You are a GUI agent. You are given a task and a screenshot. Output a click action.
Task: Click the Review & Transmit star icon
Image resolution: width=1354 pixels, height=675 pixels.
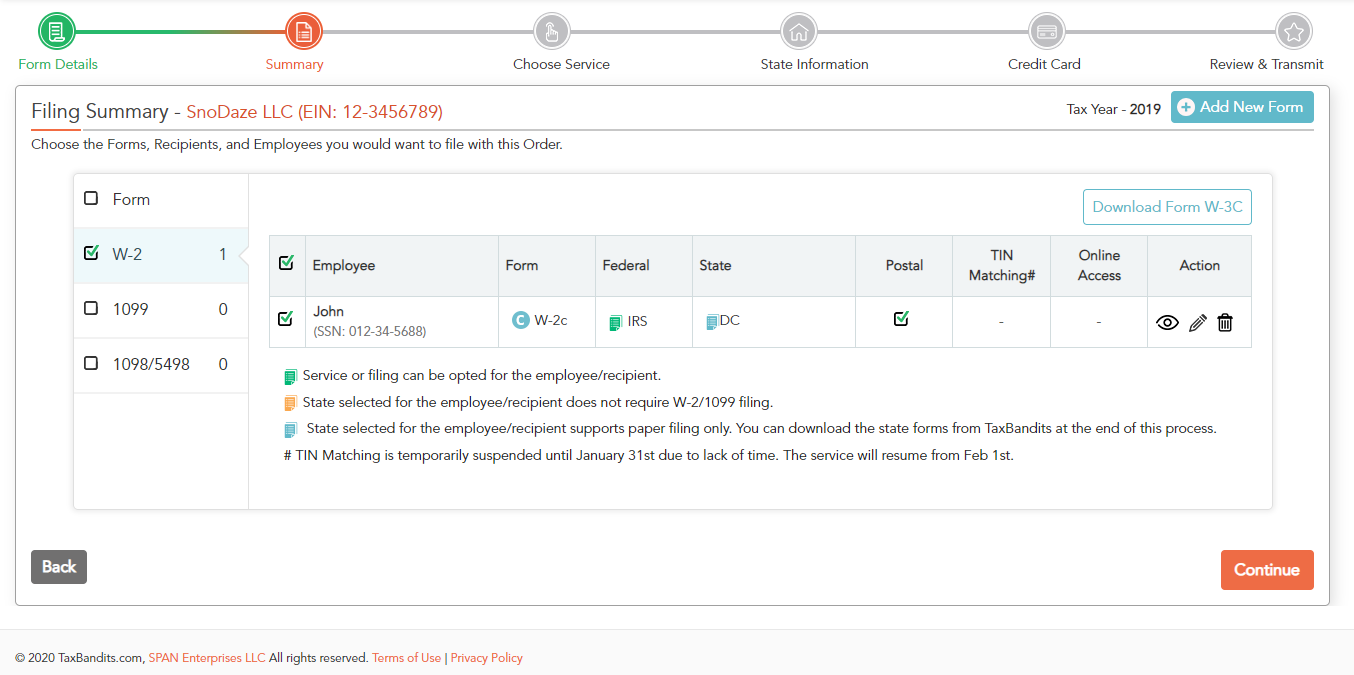[x=1294, y=32]
